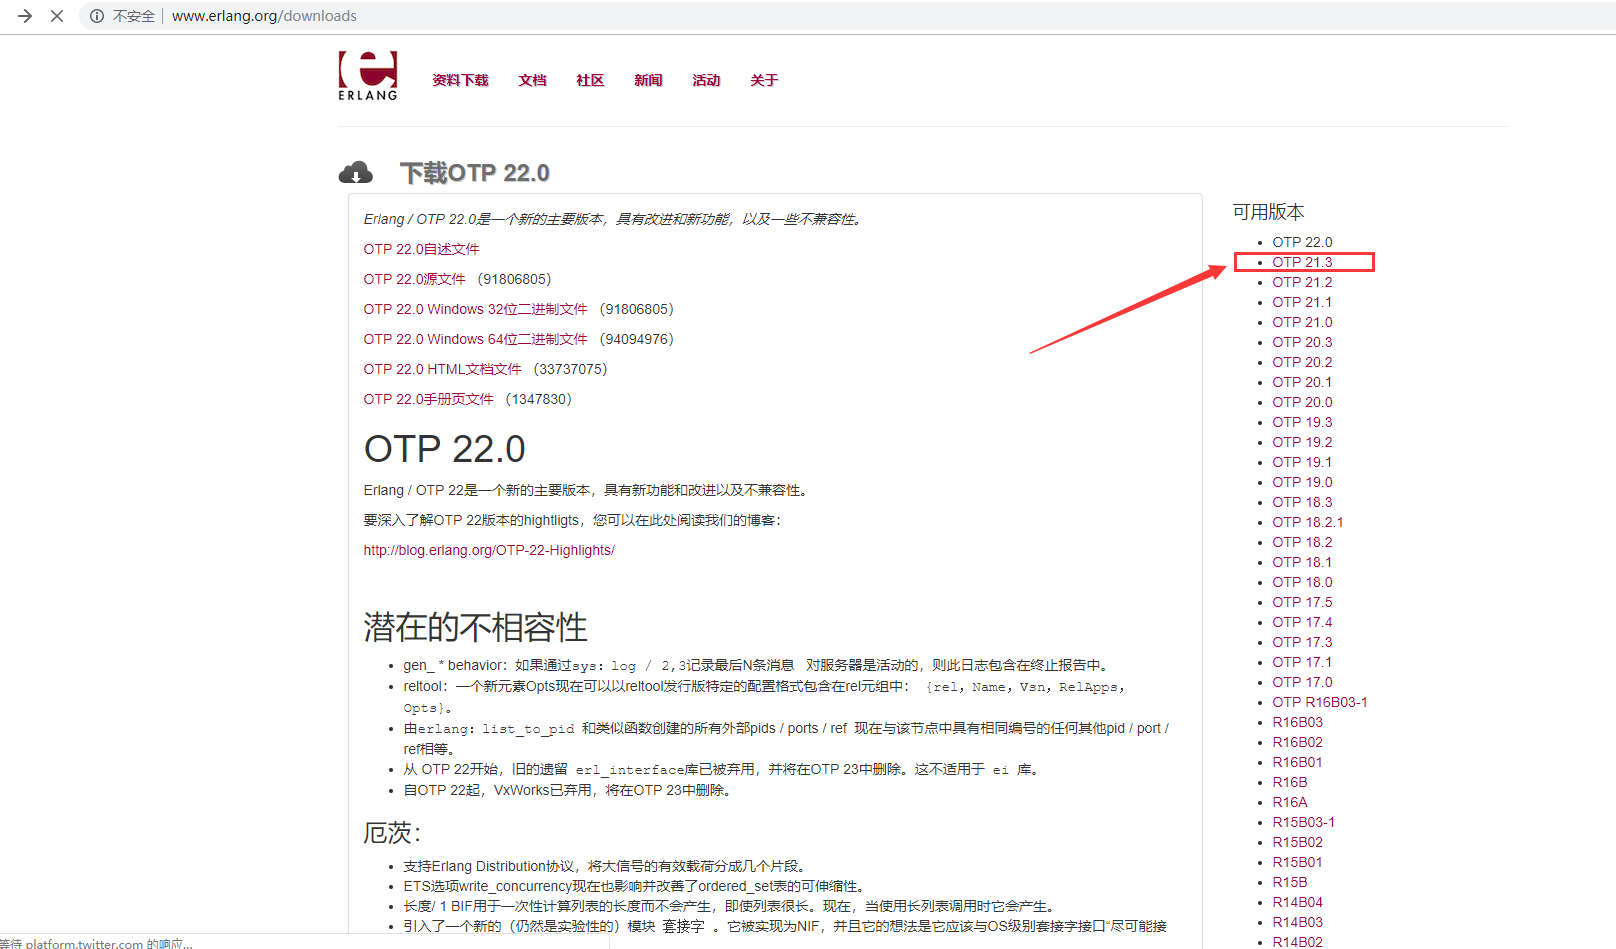Download OTP 22.0源文件
The height and width of the screenshot is (949, 1616).
point(414,279)
